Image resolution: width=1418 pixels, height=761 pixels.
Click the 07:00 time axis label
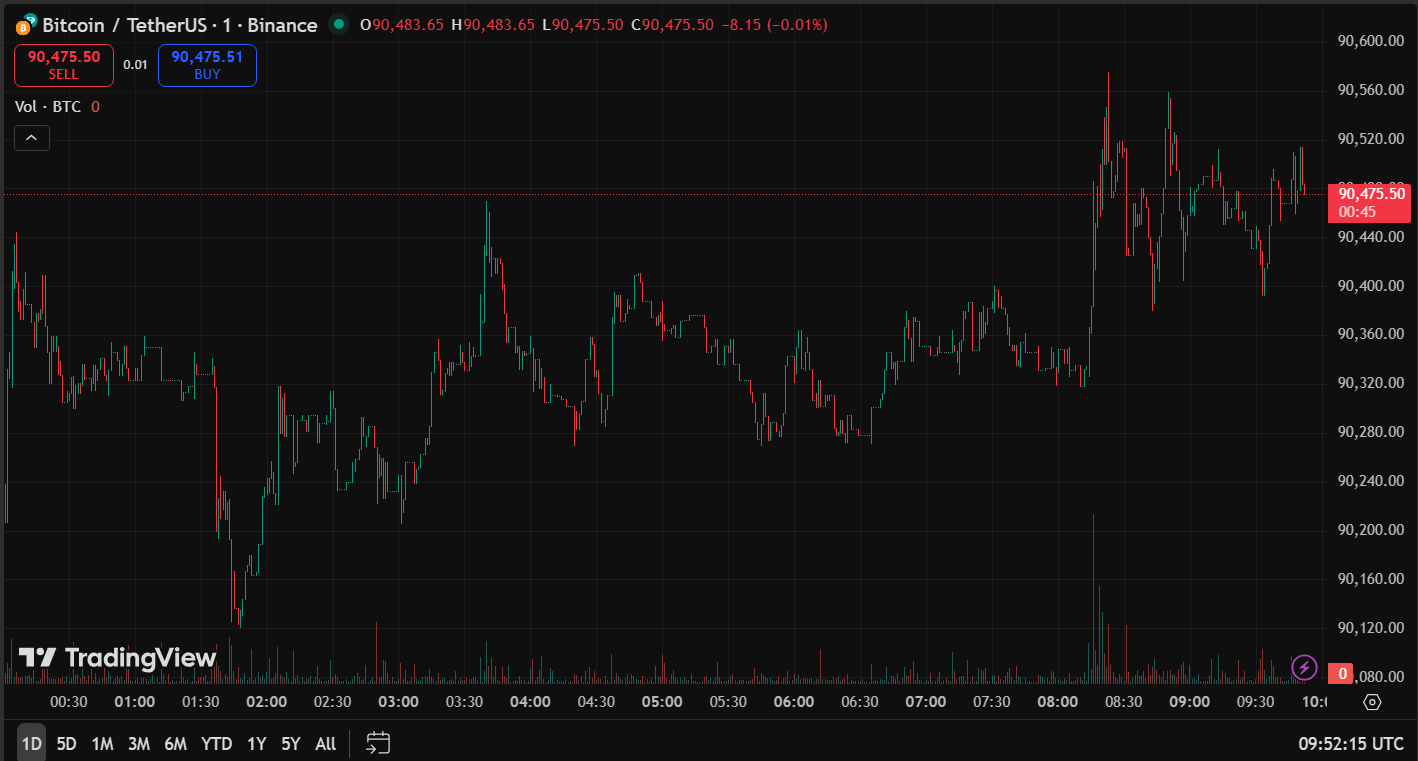click(x=926, y=702)
